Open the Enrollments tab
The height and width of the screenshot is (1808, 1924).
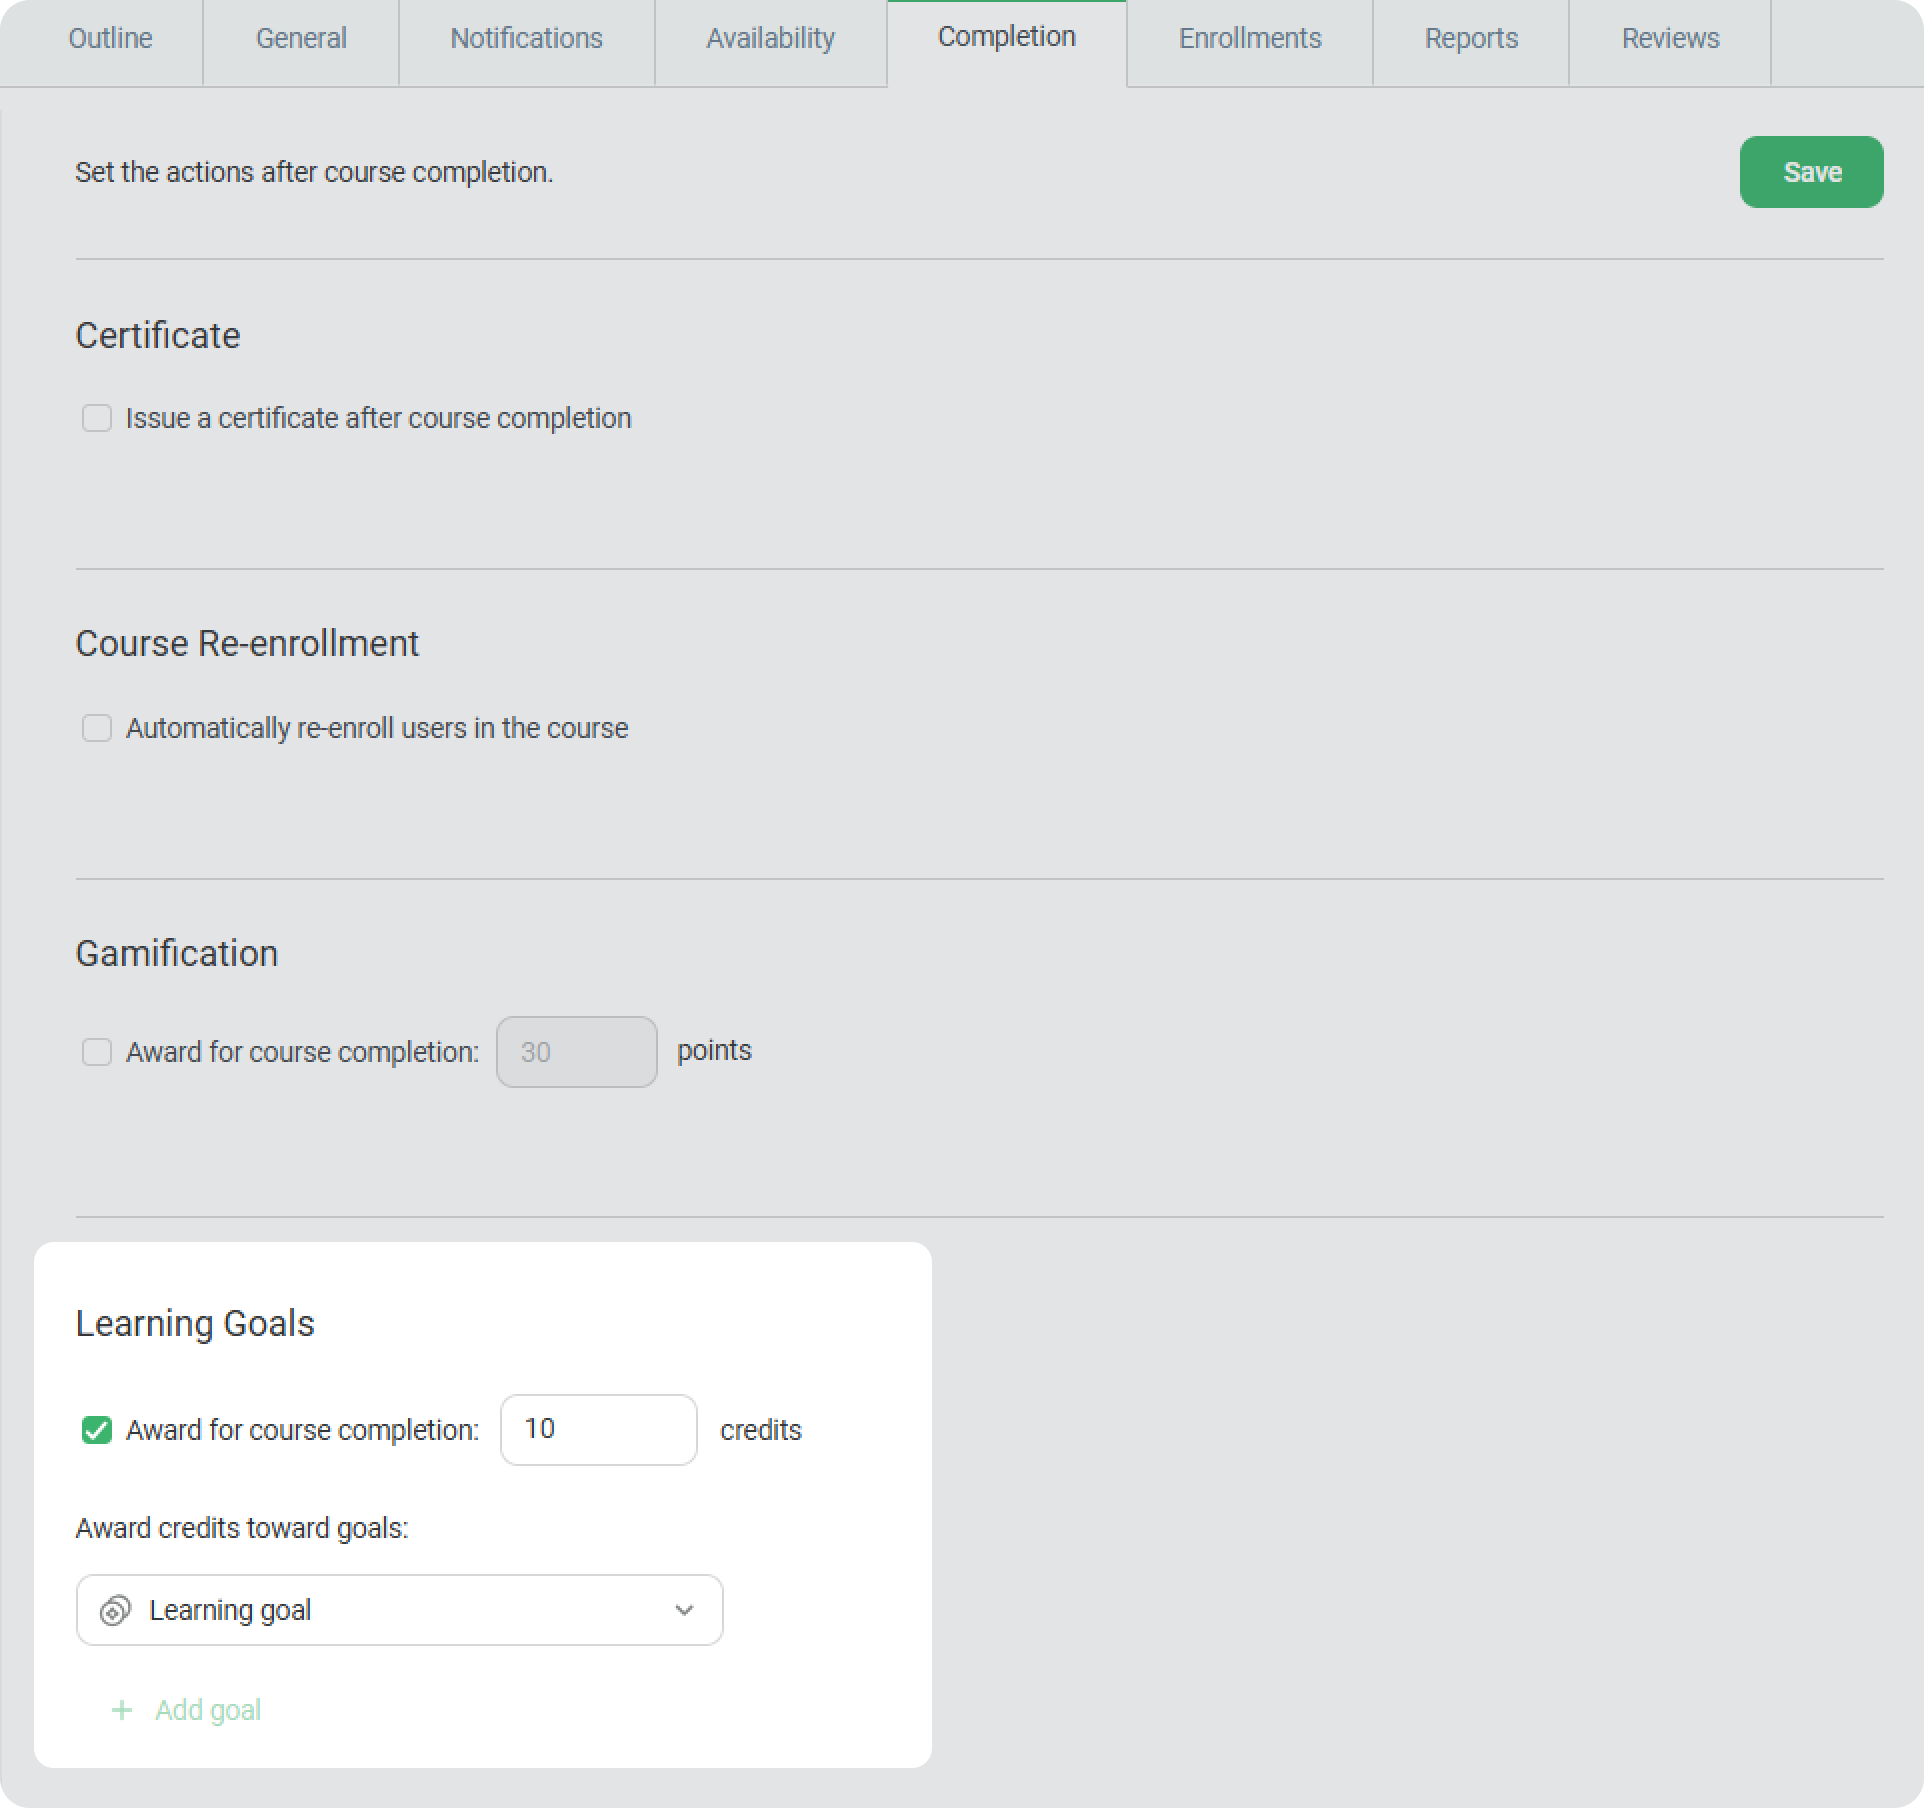pos(1250,39)
